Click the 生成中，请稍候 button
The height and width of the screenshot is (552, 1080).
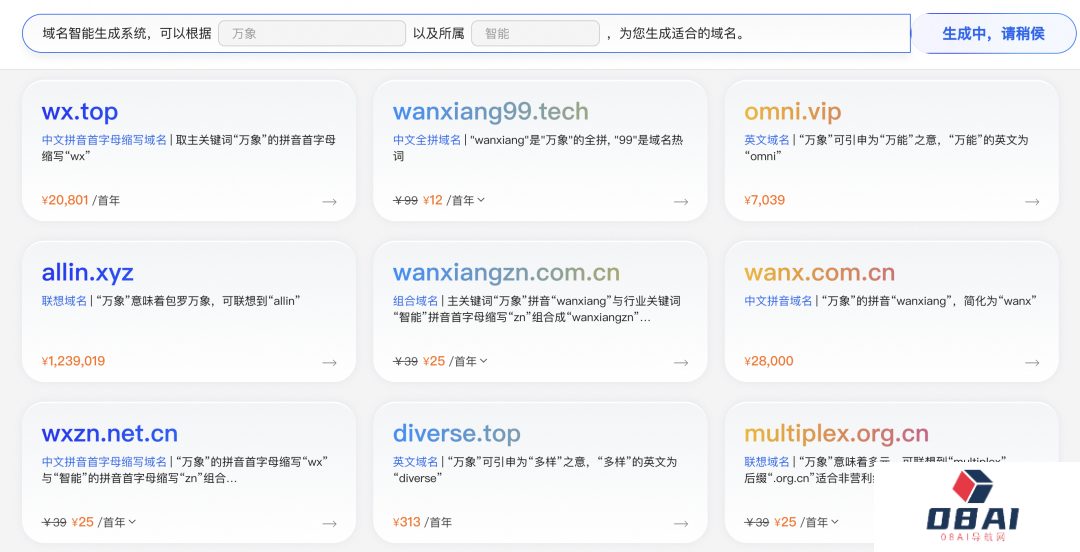tap(993, 33)
